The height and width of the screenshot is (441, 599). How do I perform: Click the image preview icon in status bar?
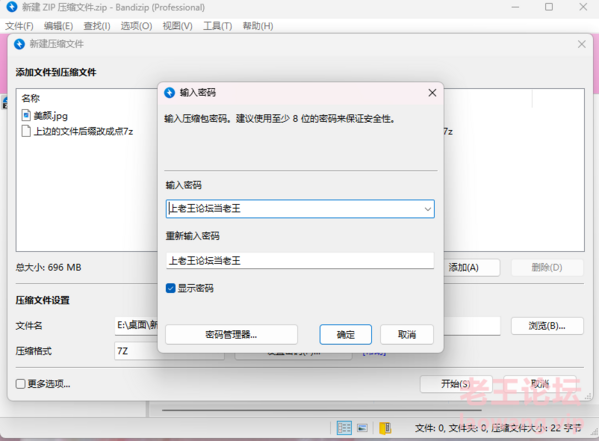pyautogui.click(x=362, y=428)
